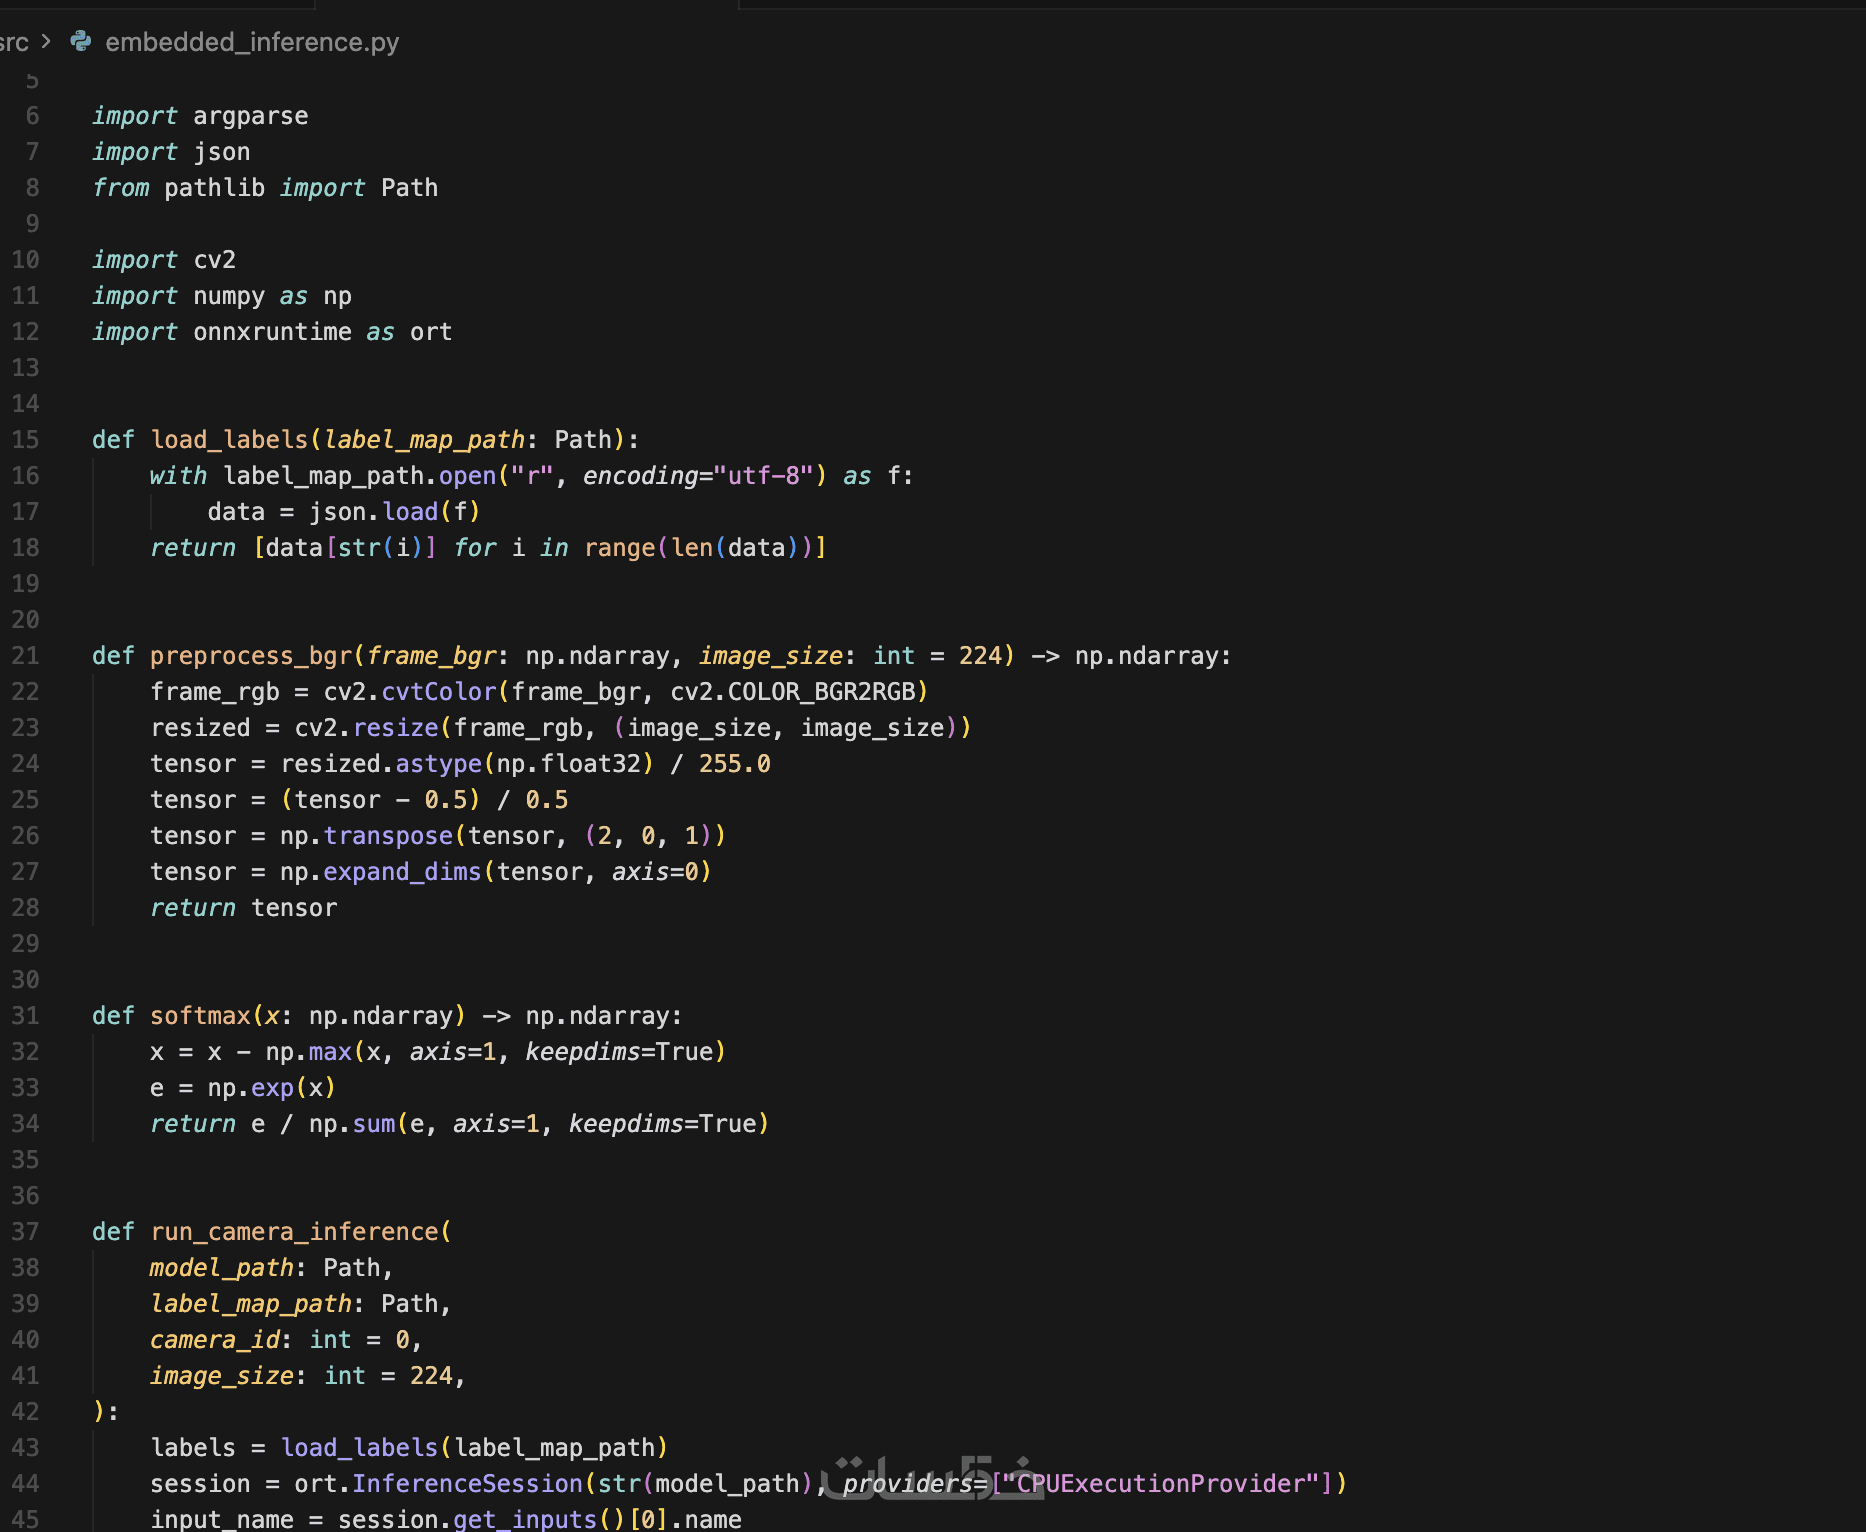The height and width of the screenshot is (1532, 1866).
Task: Click the expand_dims method call
Action: pos(403,872)
